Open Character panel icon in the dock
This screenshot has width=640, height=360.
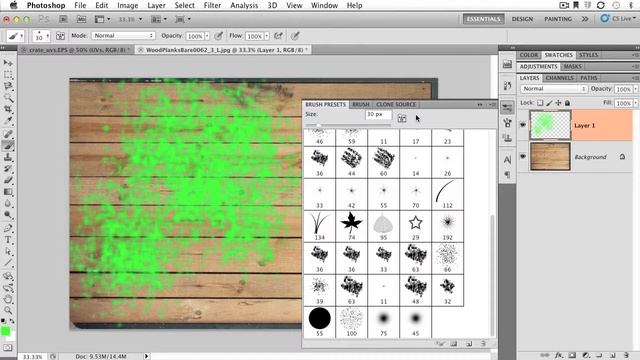pos(507,160)
